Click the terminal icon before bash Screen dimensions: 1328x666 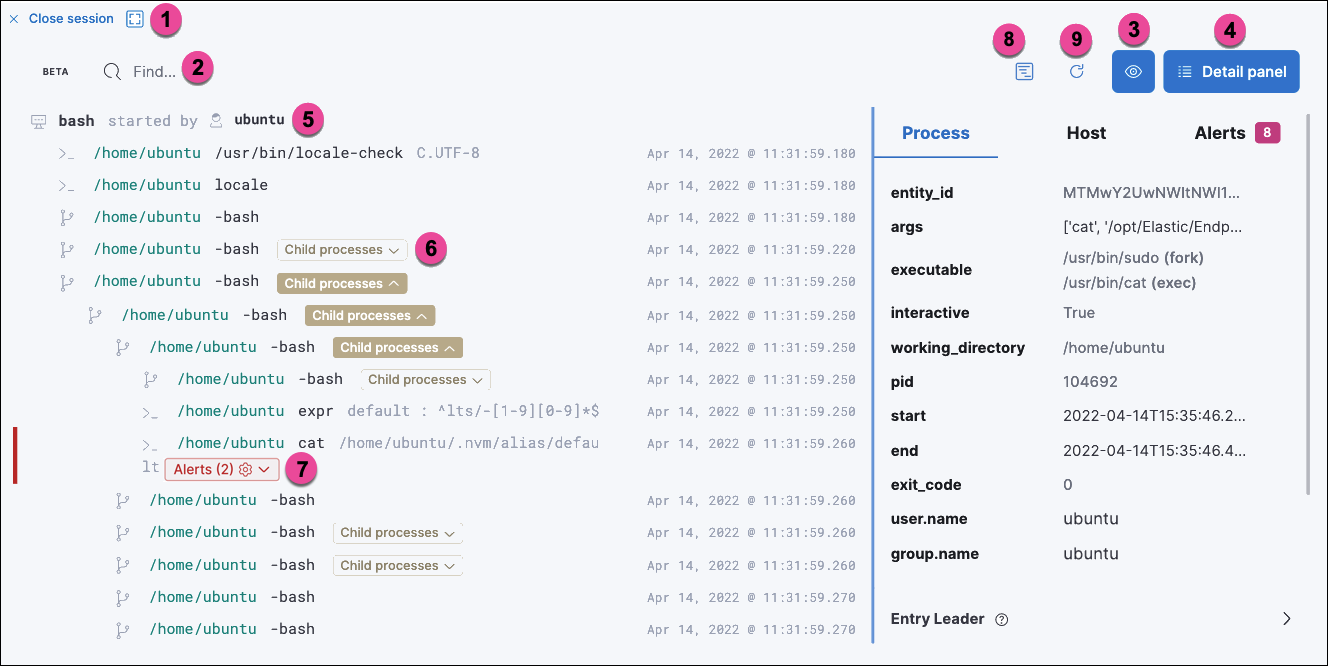click(x=37, y=120)
